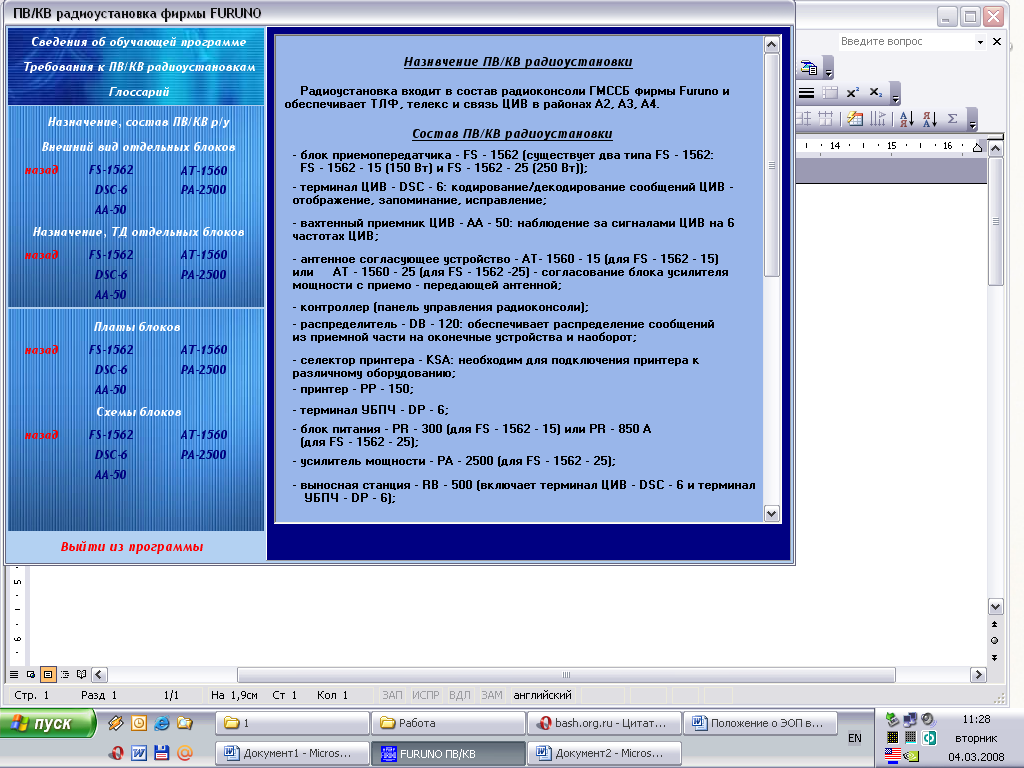
Task: Open 'Сведения об обучающей программе' section
Action: (138, 42)
